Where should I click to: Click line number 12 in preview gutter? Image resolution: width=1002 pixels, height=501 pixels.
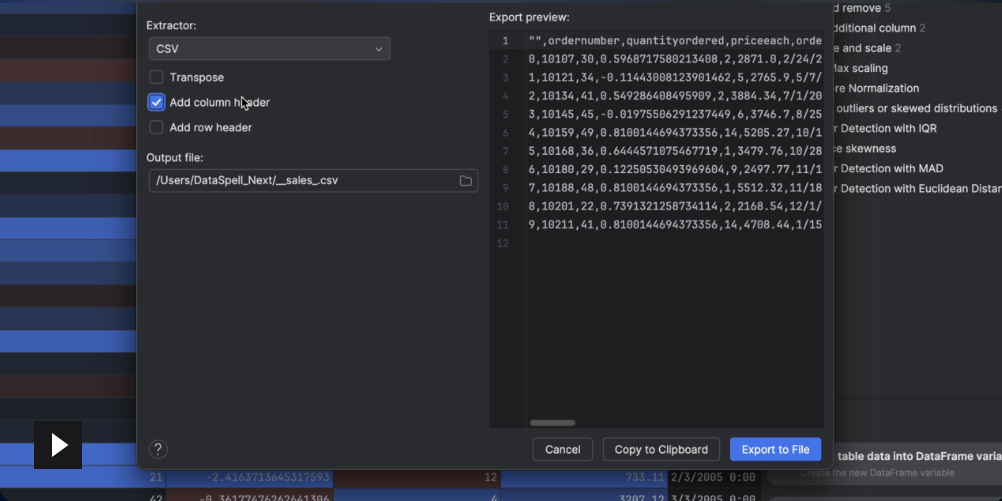[x=505, y=243]
